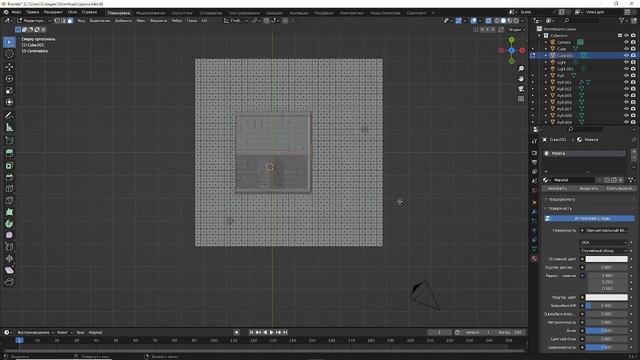Image resolution: width=640 pixels, height=360 pixels.
Task: Switch to the UV Editor workspace tab
Action: pyautogui.click(x=211, y=13)
